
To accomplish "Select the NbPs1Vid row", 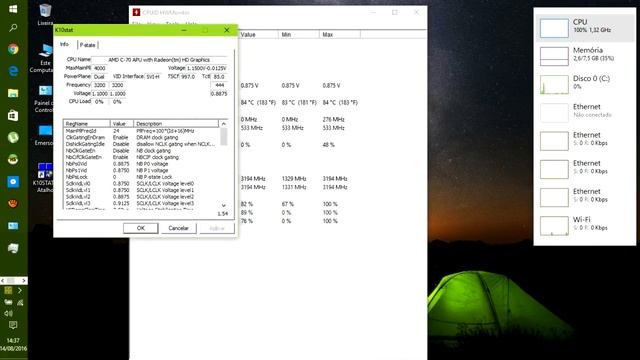I will [141, 170].
